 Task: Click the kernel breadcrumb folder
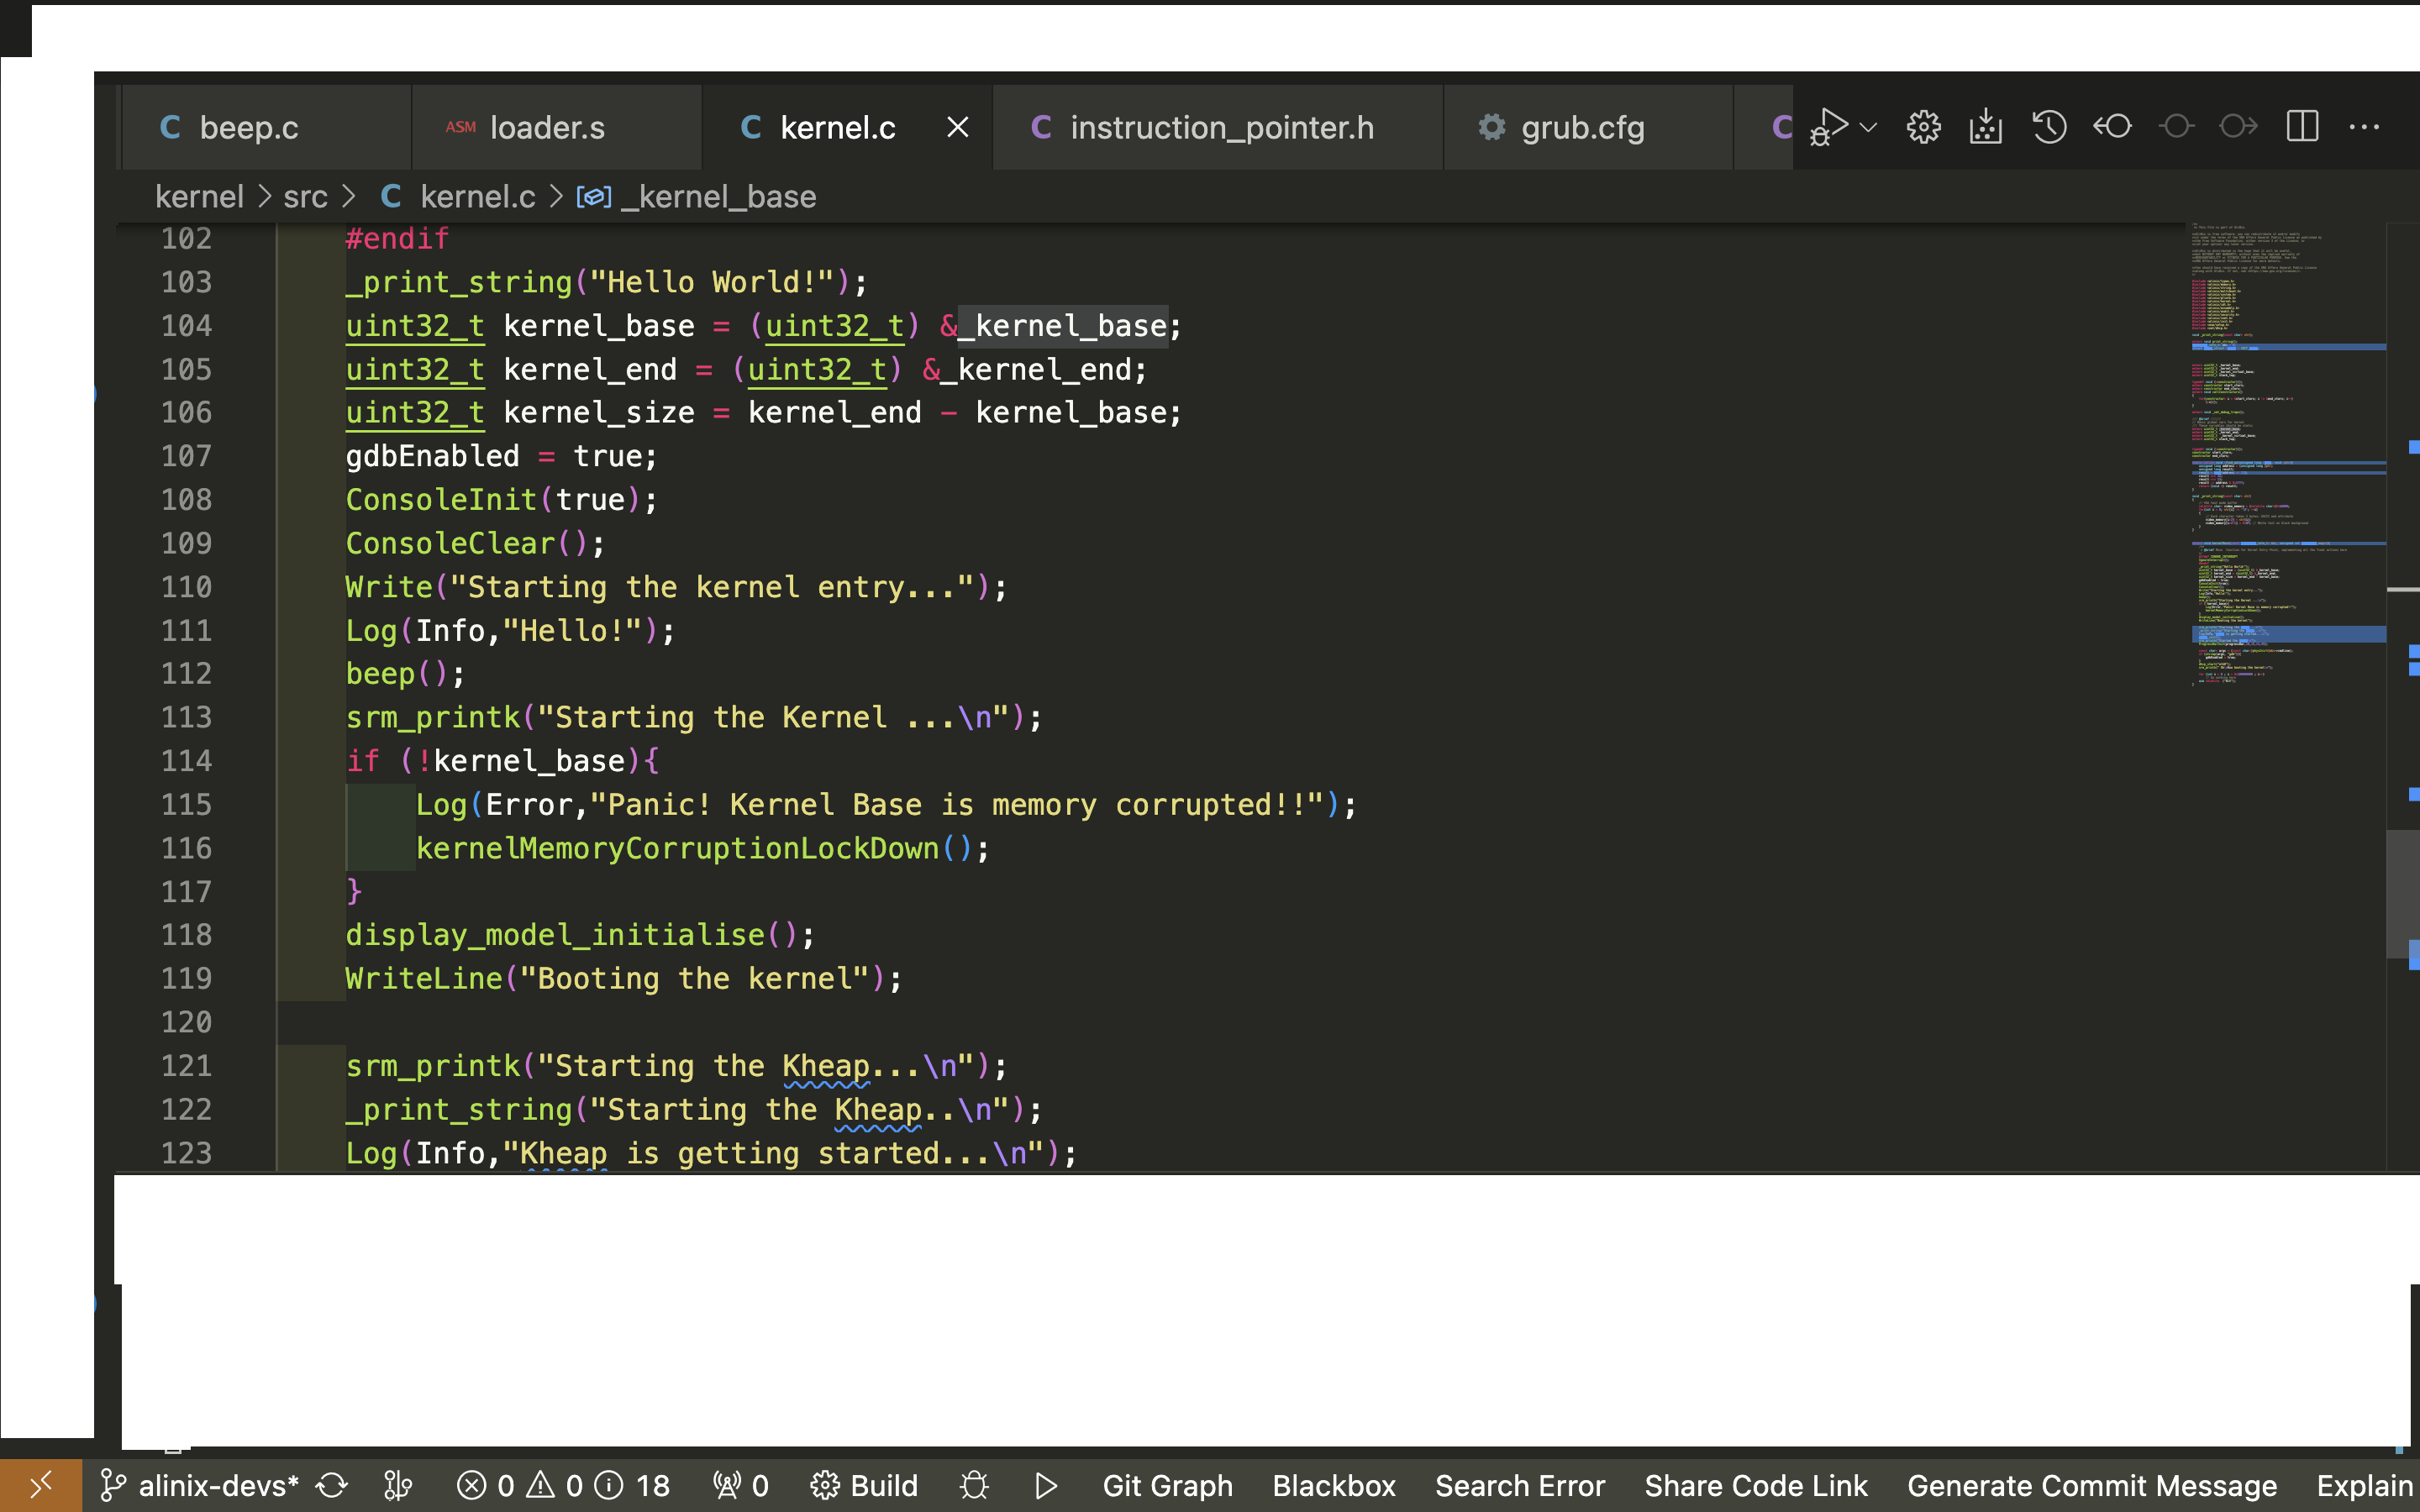click(x=199, y=197)
